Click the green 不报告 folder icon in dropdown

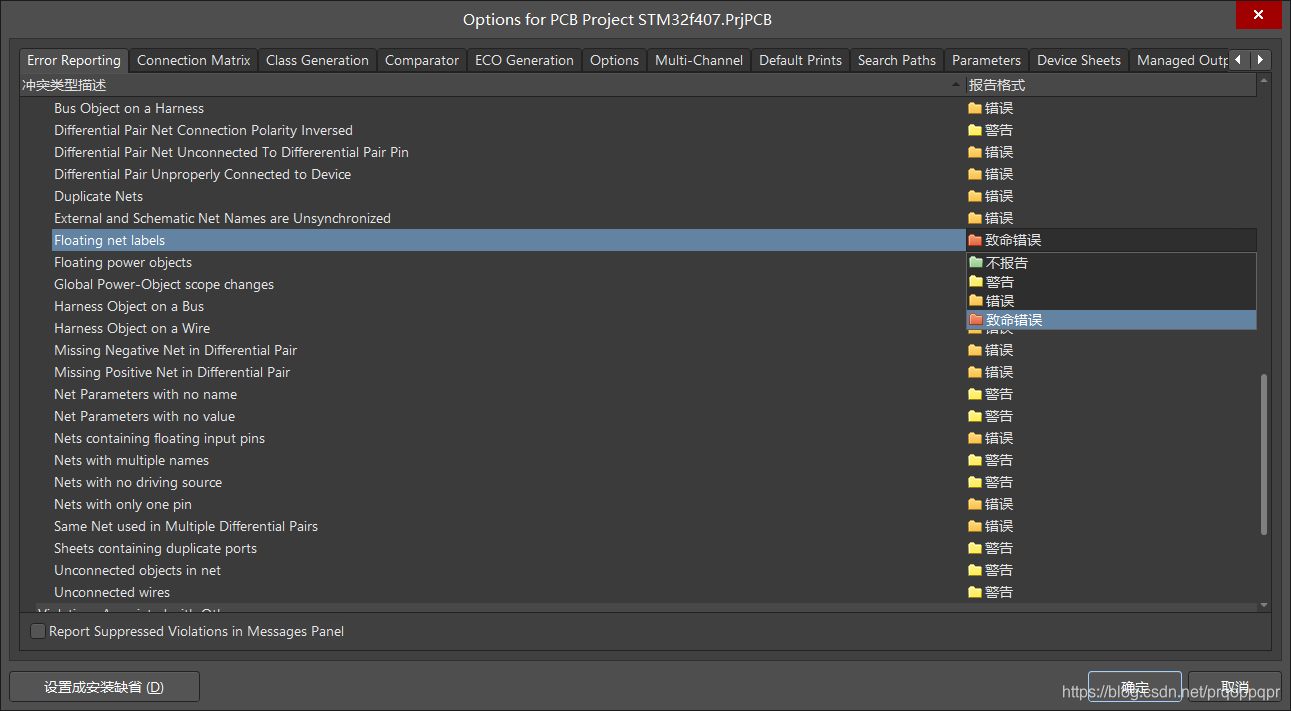click(976, 263)
